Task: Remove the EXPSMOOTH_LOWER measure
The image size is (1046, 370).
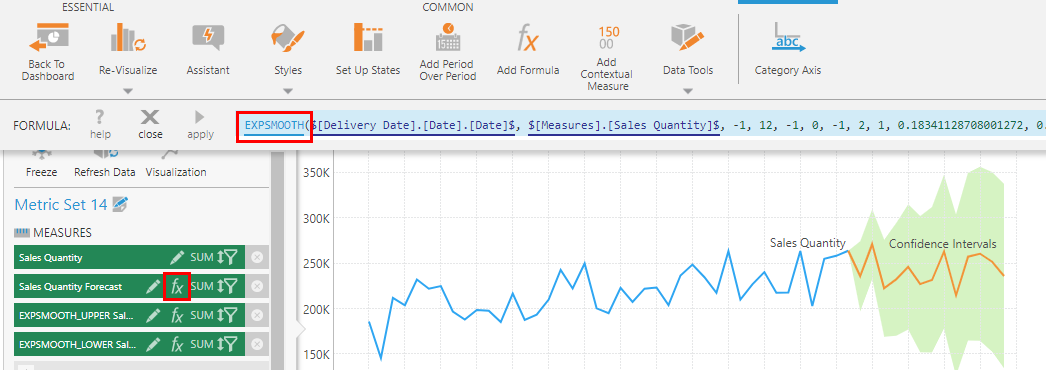Action: pyautogui.click(x=257, y=345)
